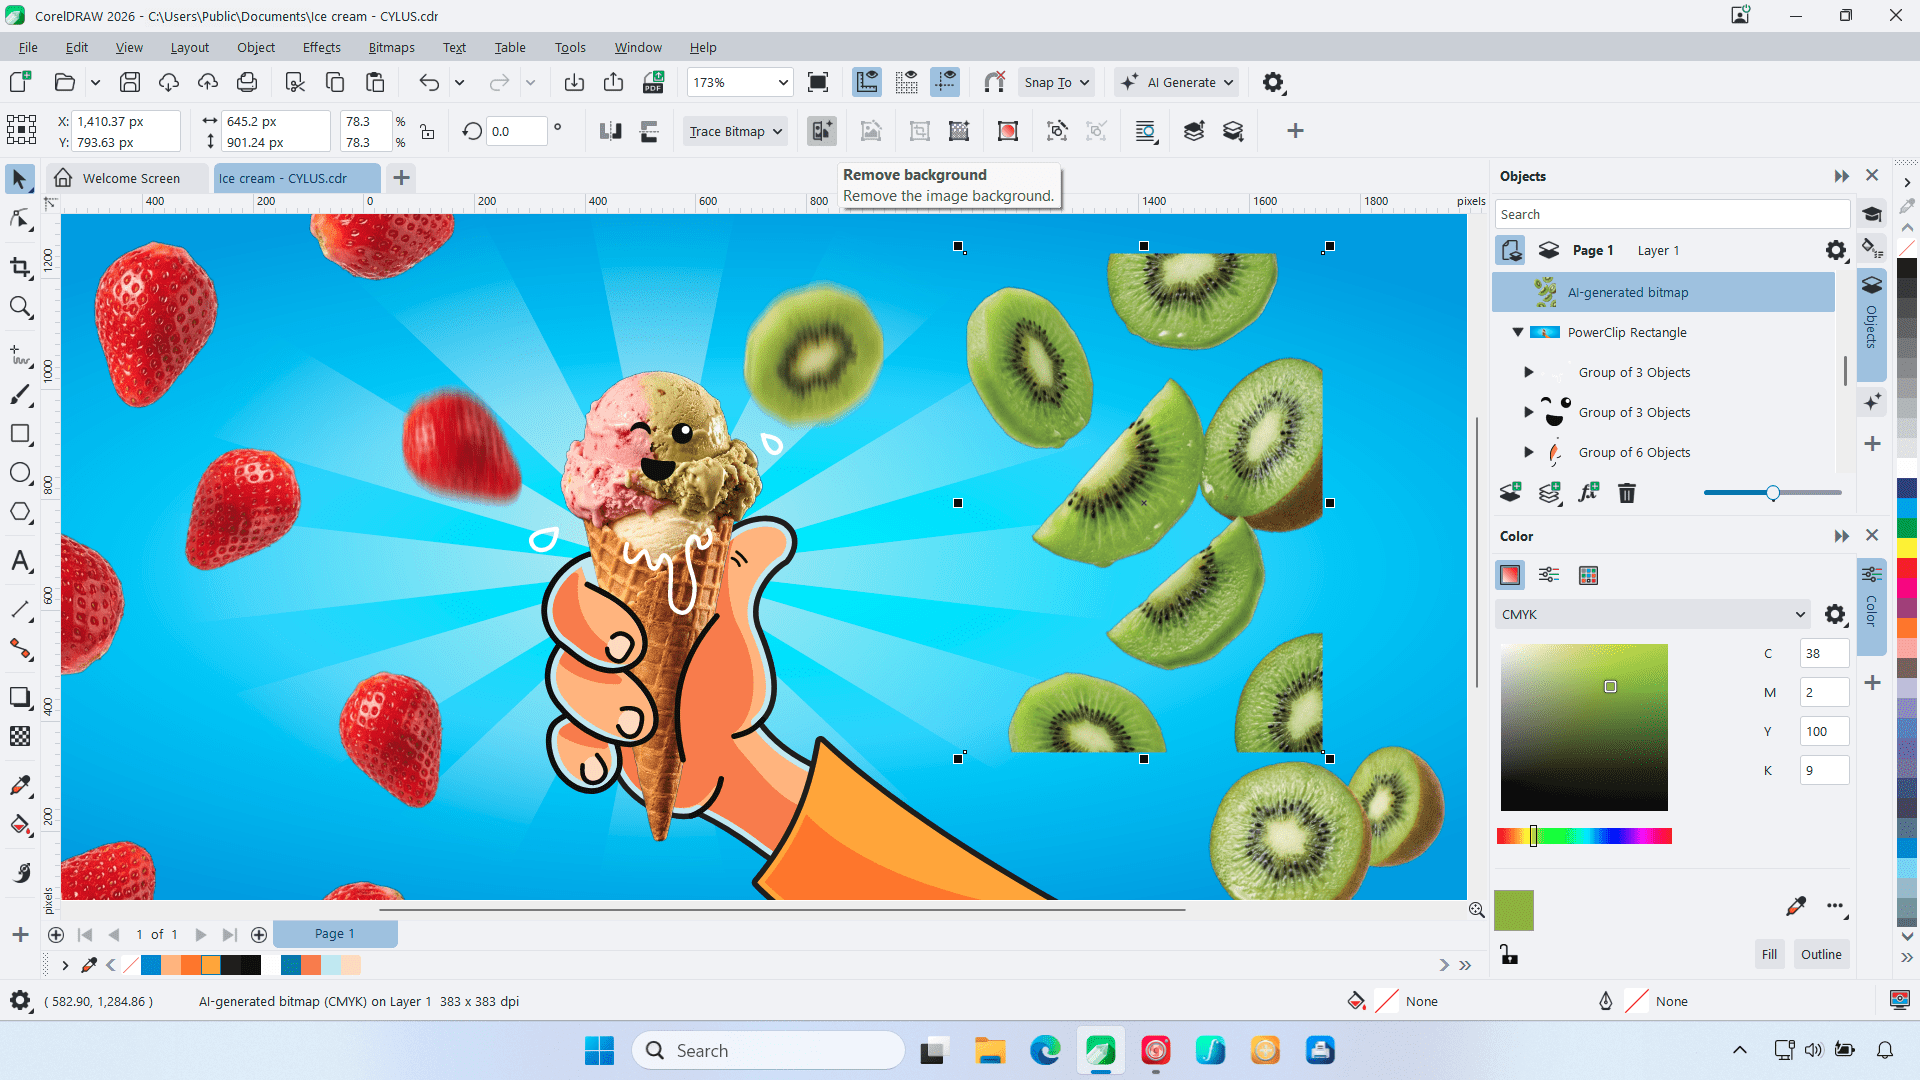Toggle the show guidelines button
The image size is (1920, 1080).
945,83
